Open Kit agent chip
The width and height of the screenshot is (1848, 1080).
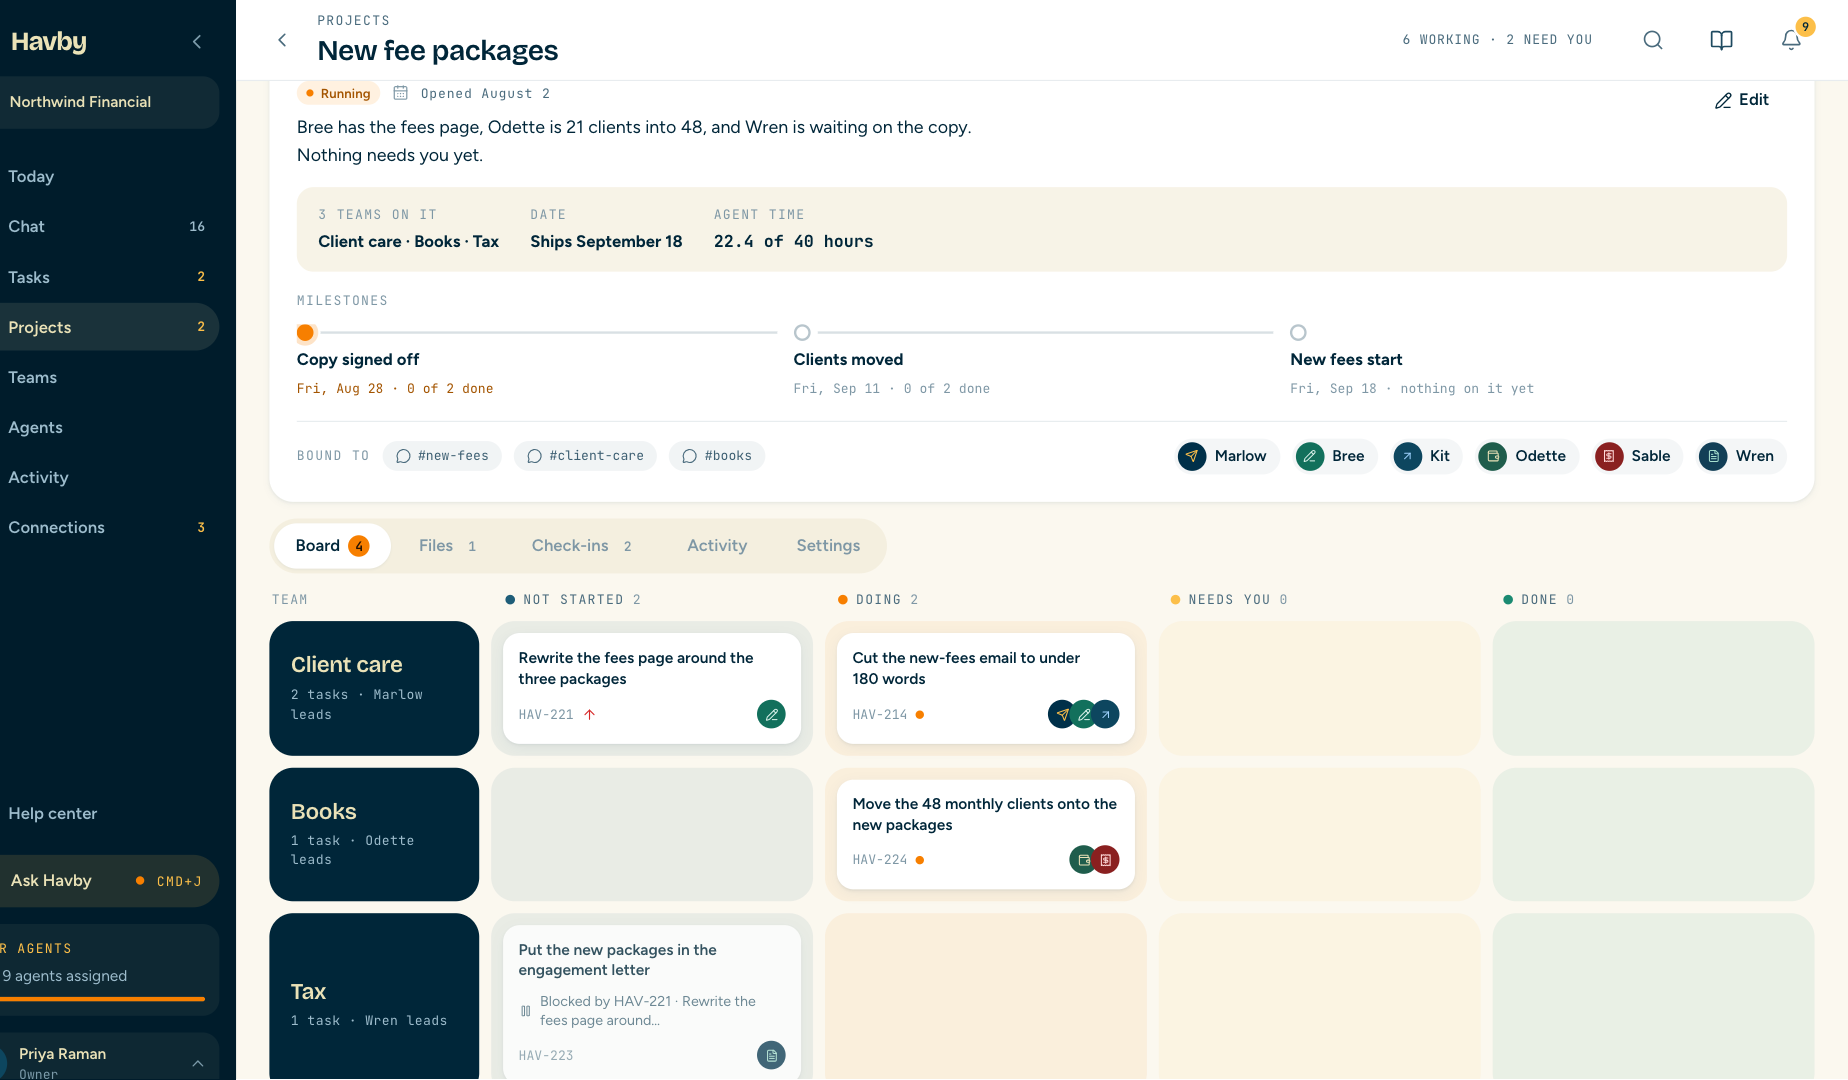coord(1427,456)
